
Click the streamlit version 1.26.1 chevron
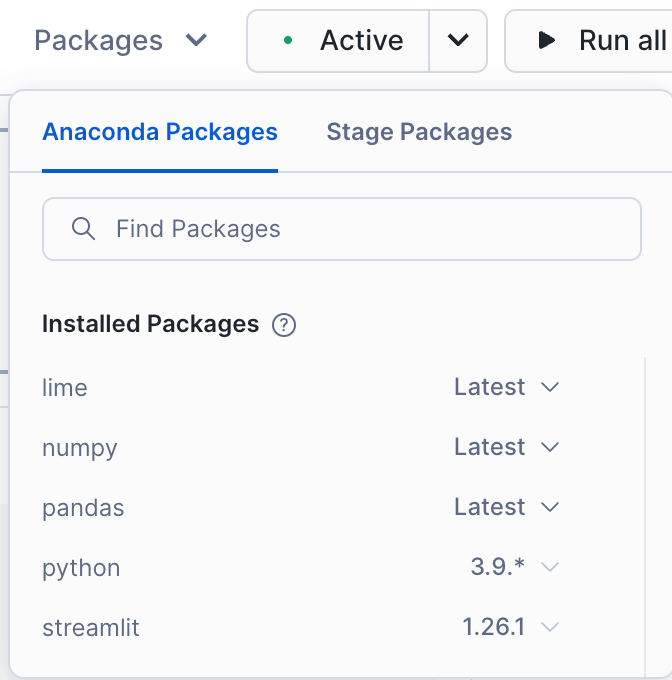549,628
